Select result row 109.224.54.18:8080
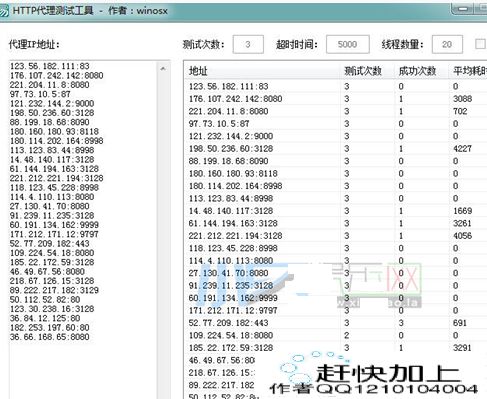487x399 pixels. coord(336,335)
